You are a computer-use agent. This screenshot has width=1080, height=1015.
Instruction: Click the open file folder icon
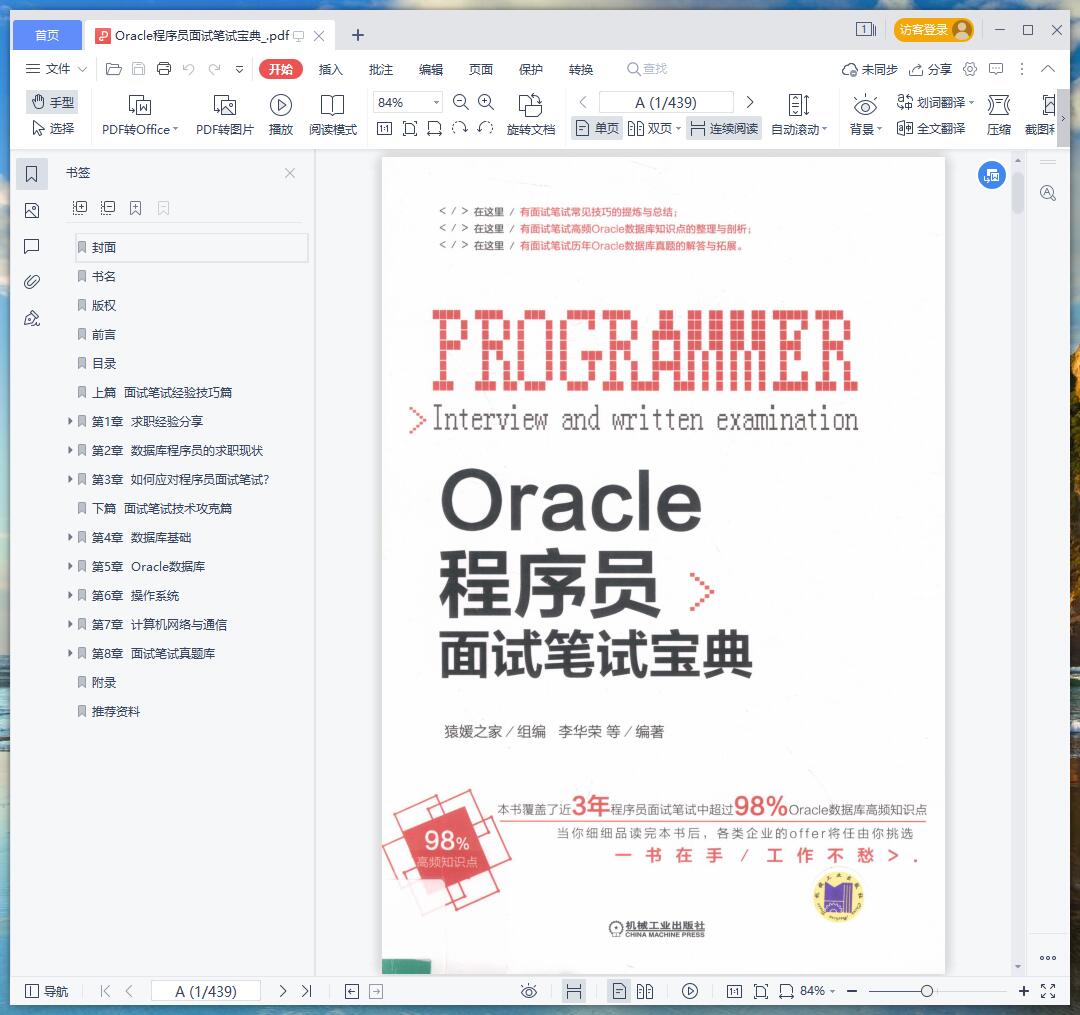[x=114, y=69]
